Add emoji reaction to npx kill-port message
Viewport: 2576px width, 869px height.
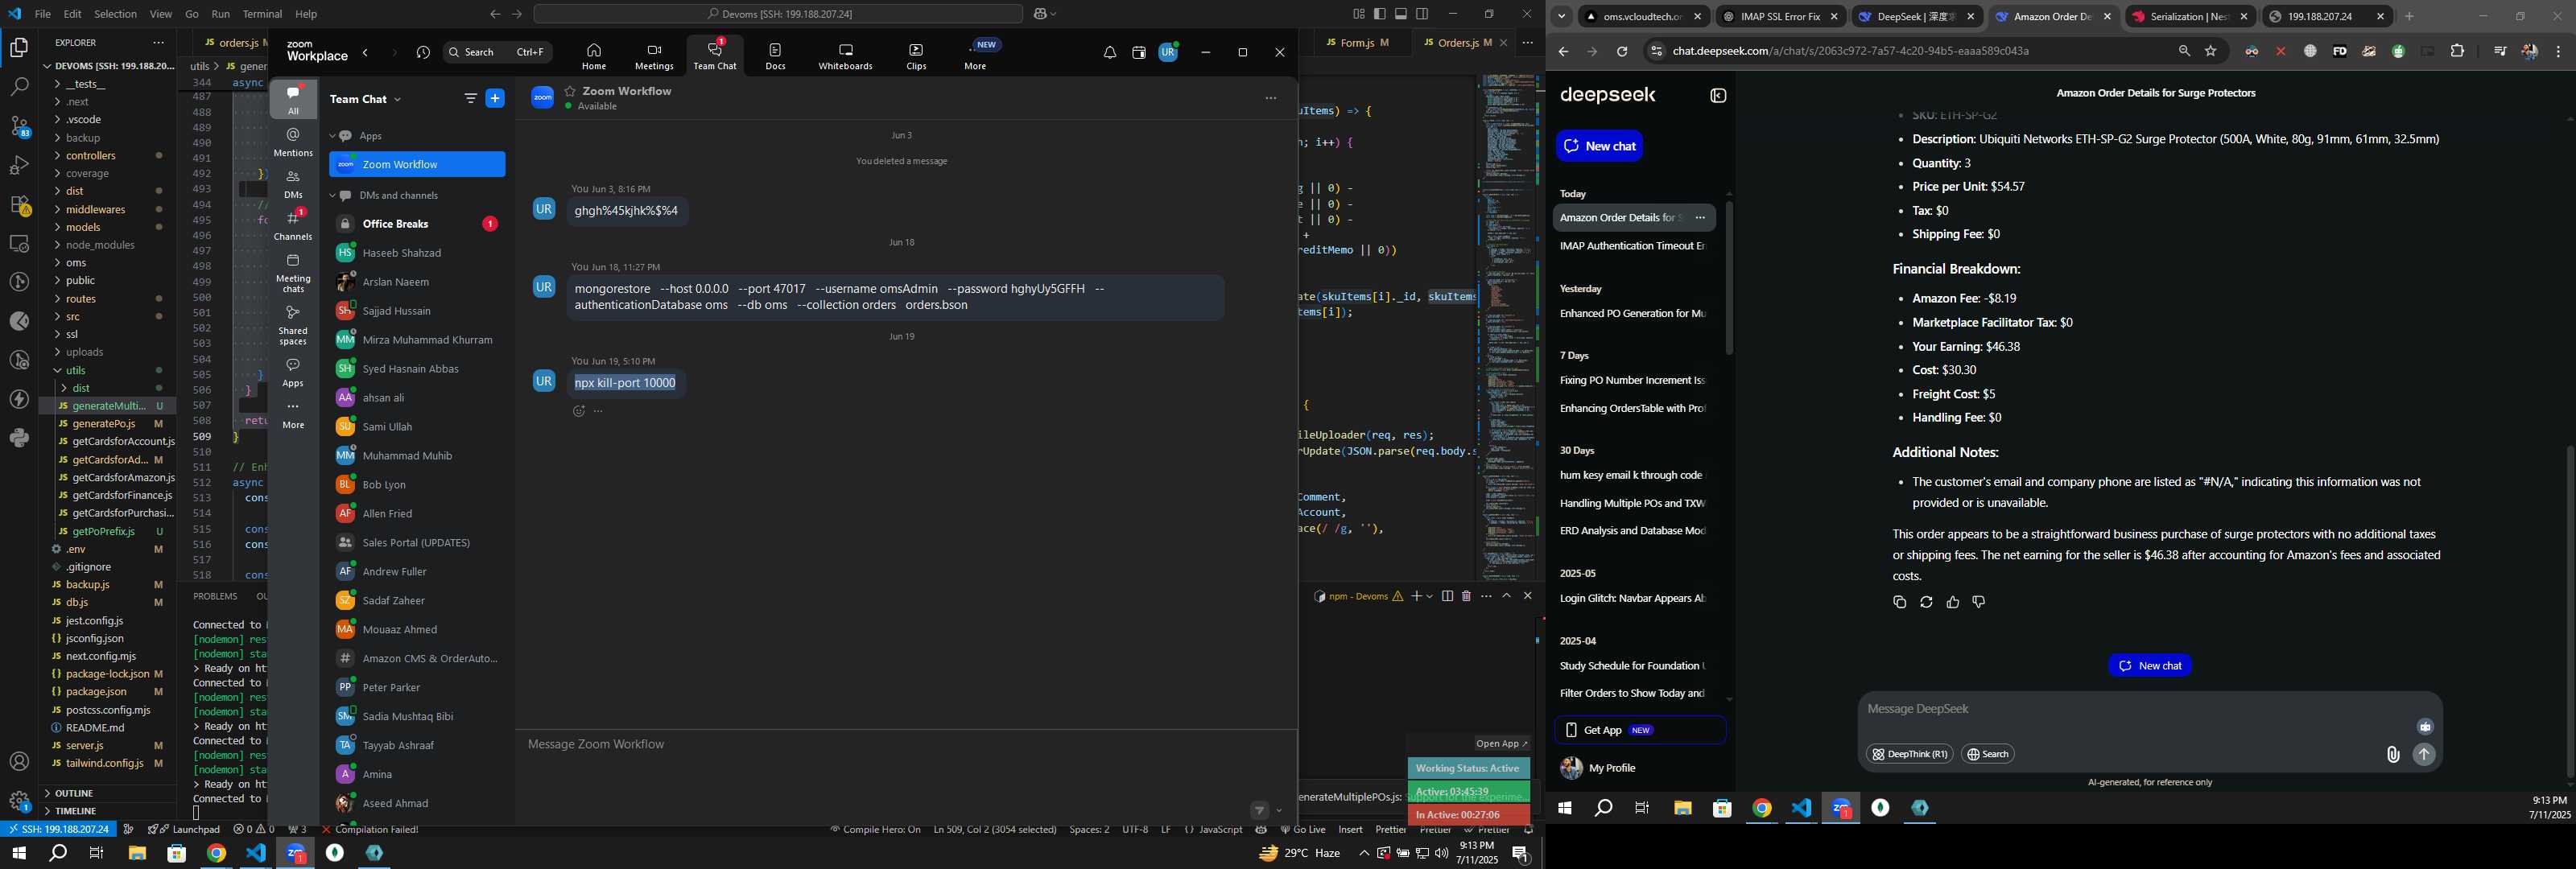578,411
